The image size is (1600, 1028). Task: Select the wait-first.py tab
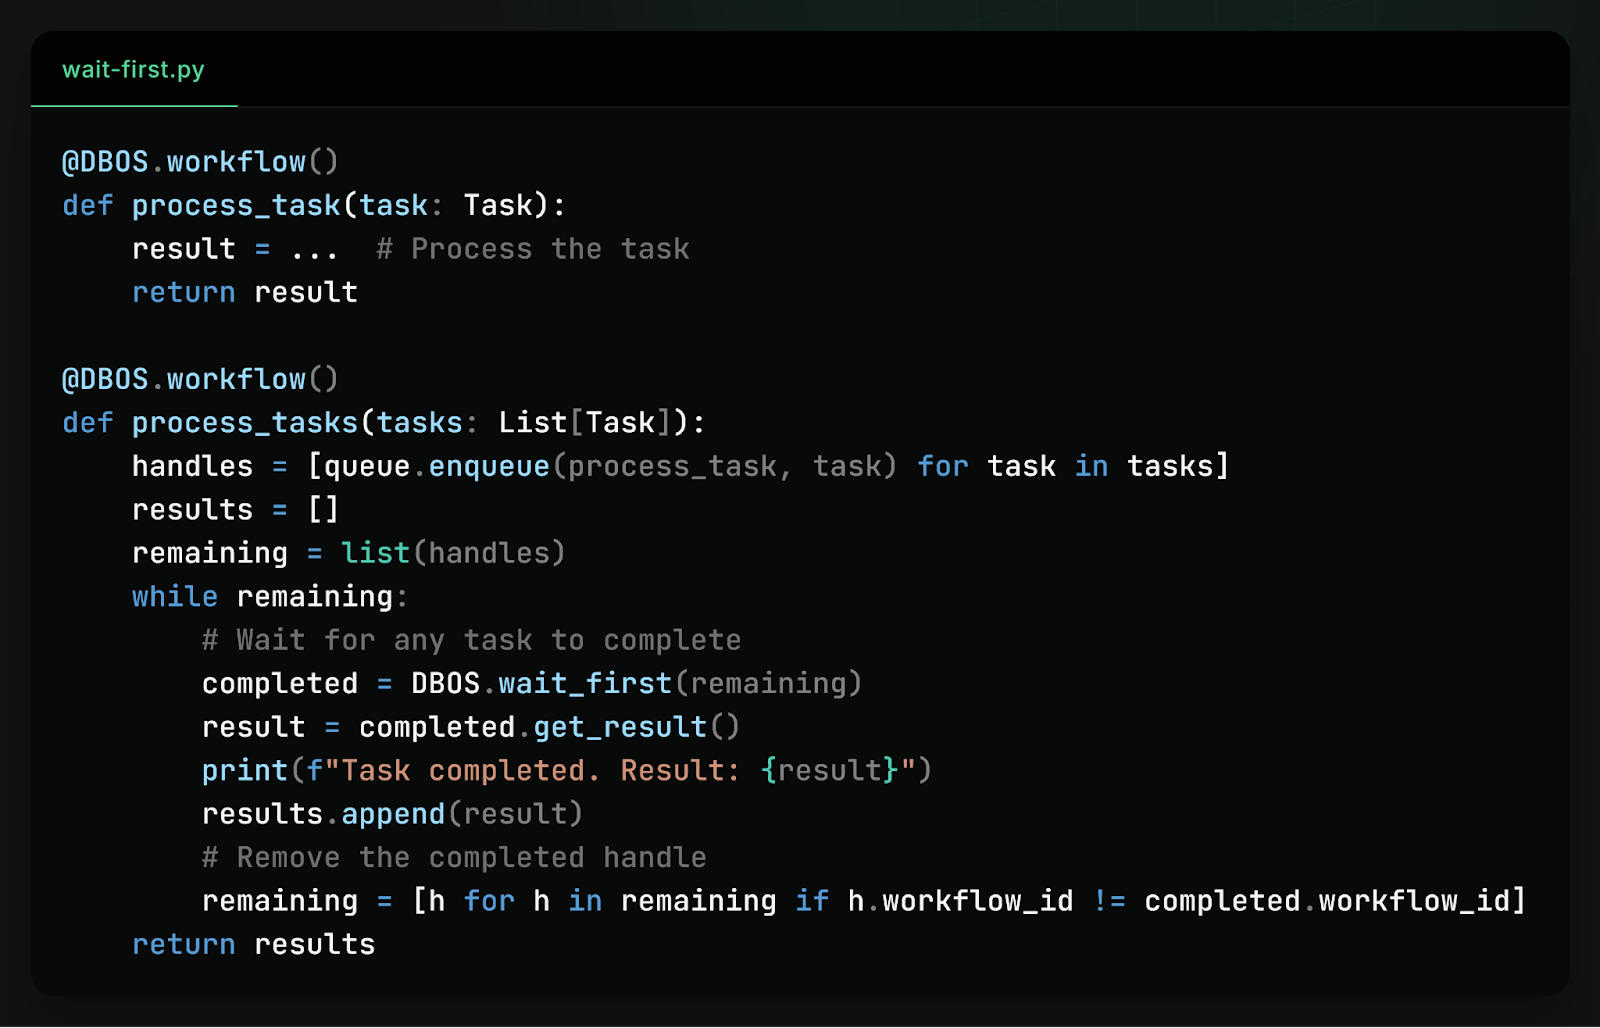click(135, 70)
